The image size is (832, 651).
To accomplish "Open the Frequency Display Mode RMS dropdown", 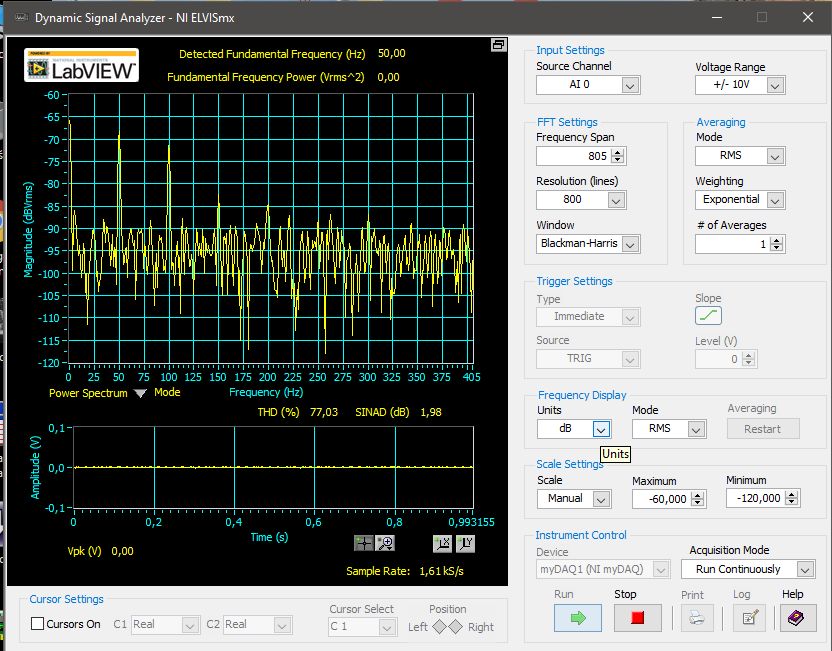I will click(696, 429).
